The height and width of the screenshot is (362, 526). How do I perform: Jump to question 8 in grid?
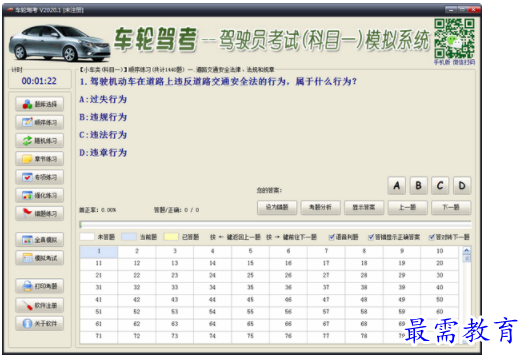tap(364, 251)
